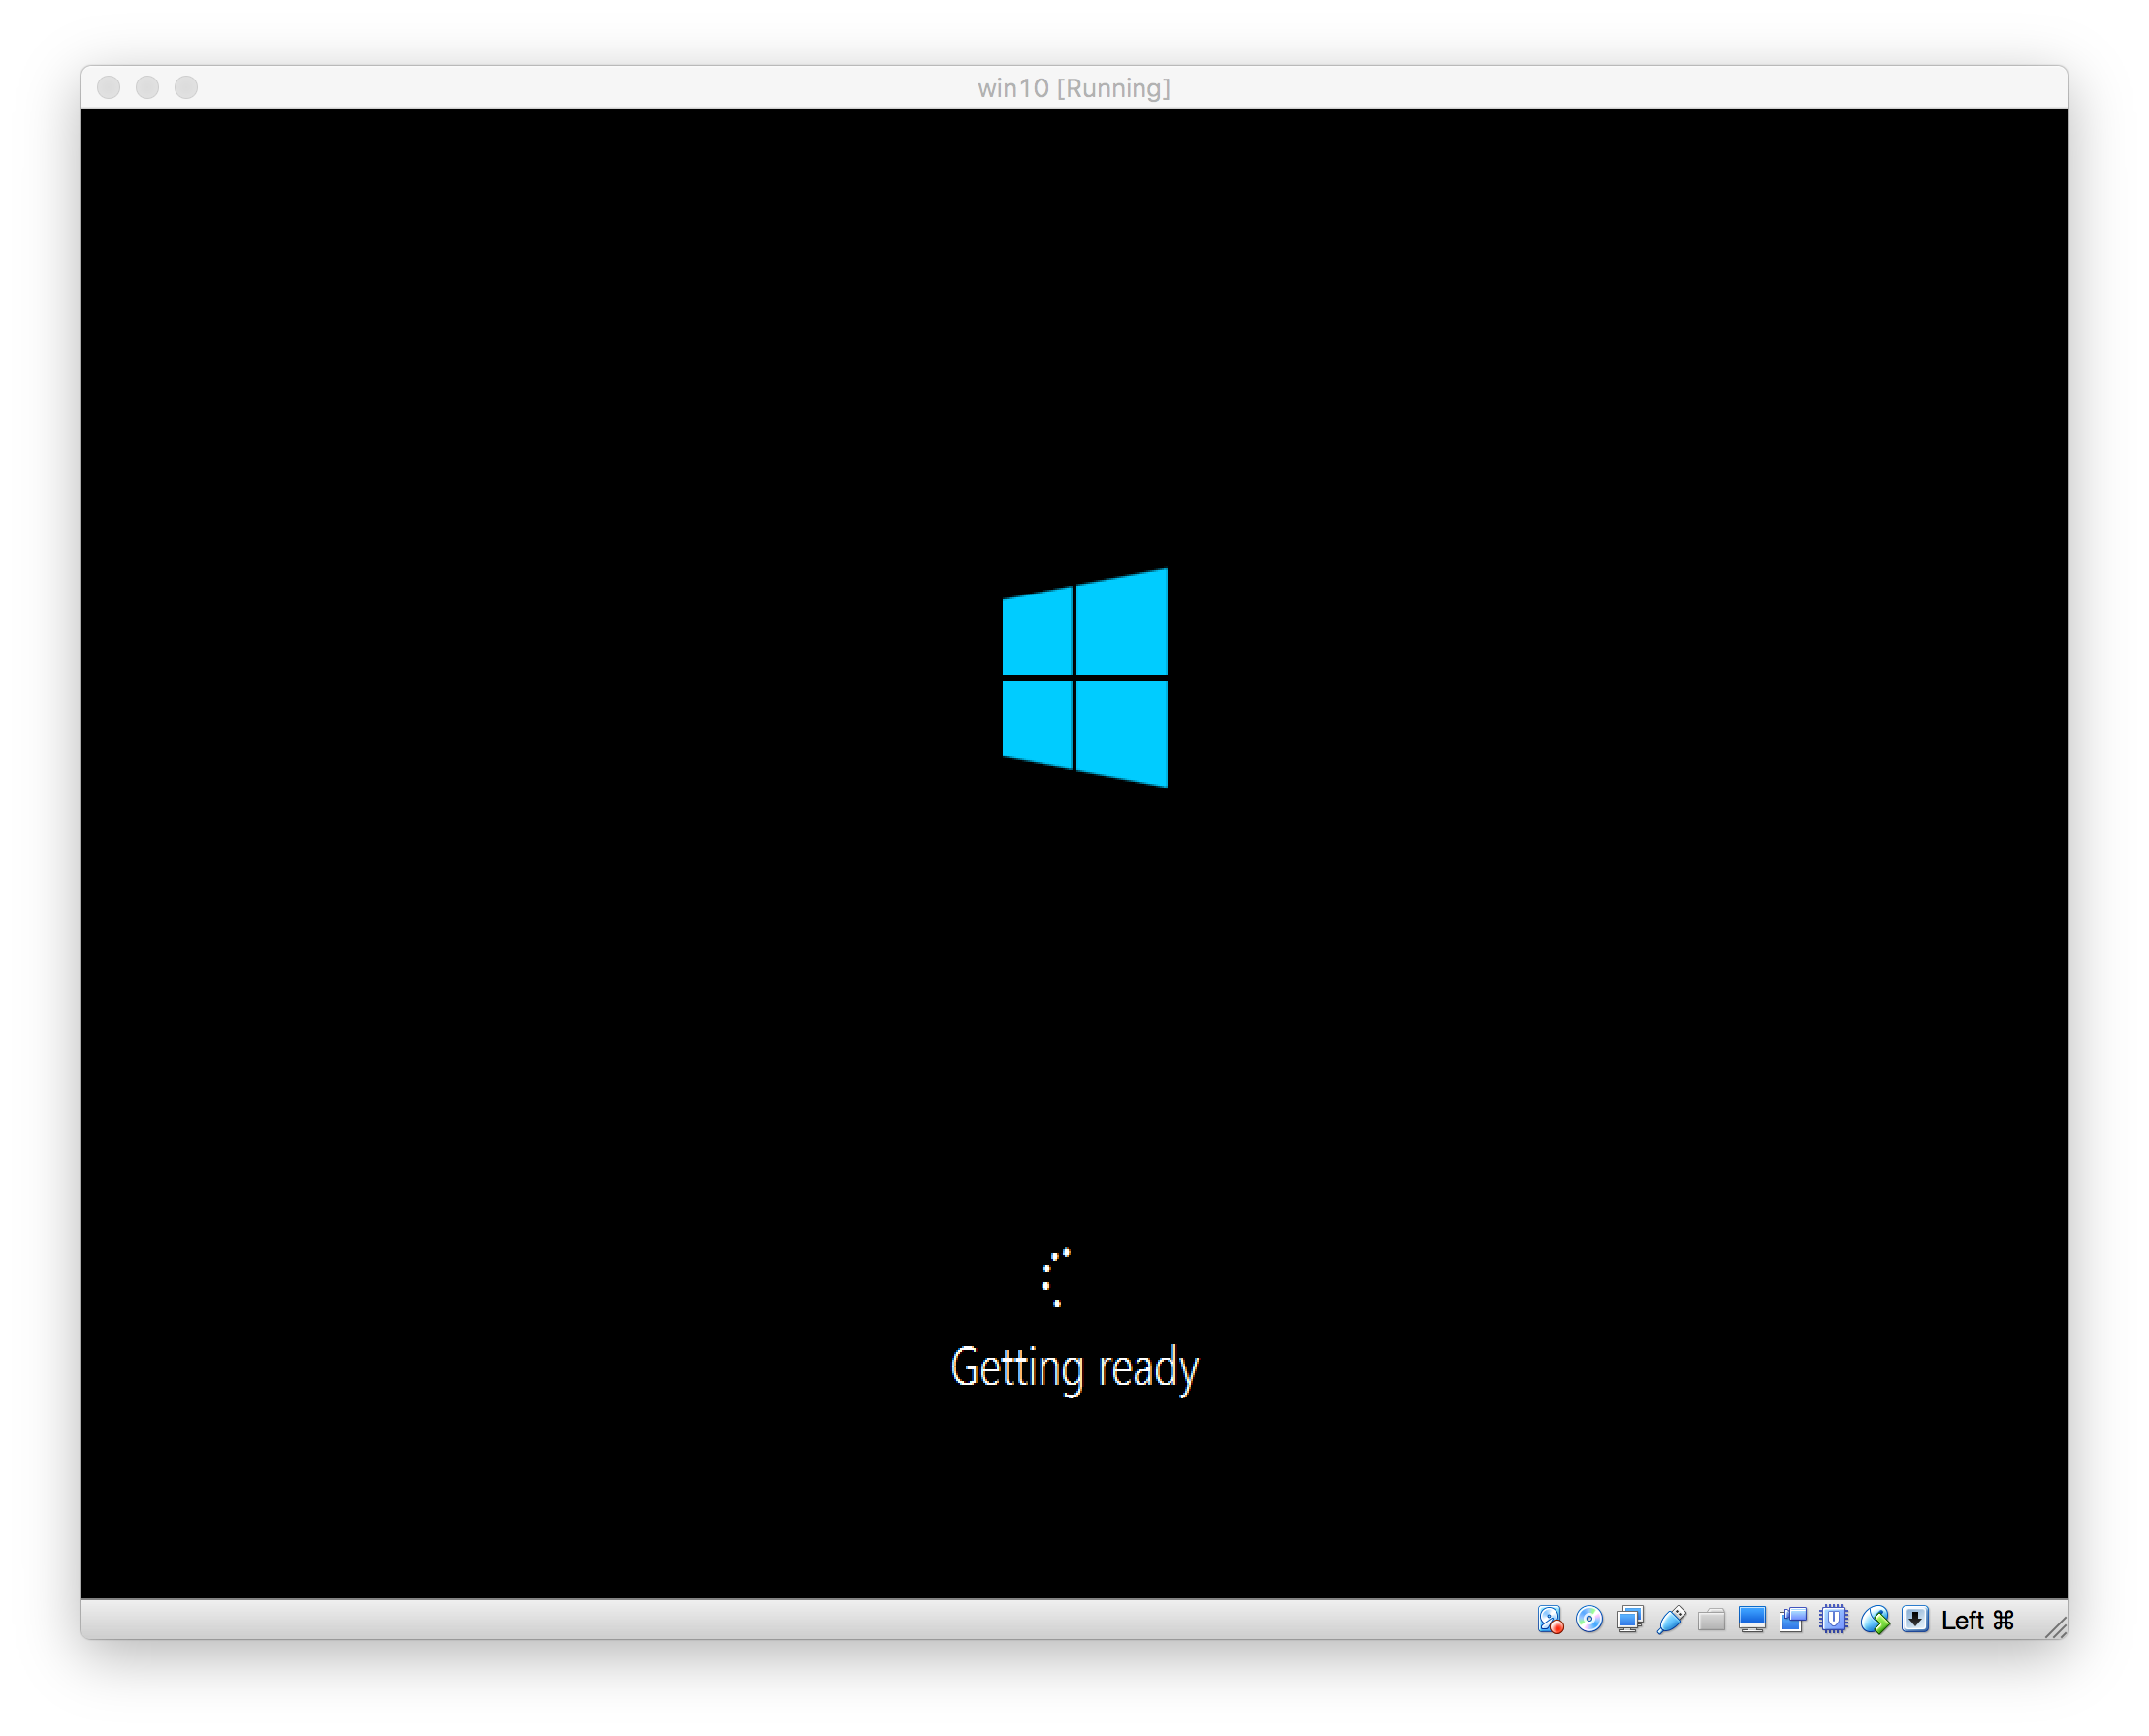
Task: Click the hard disk activity indicator icon
Action: 1549,1620
